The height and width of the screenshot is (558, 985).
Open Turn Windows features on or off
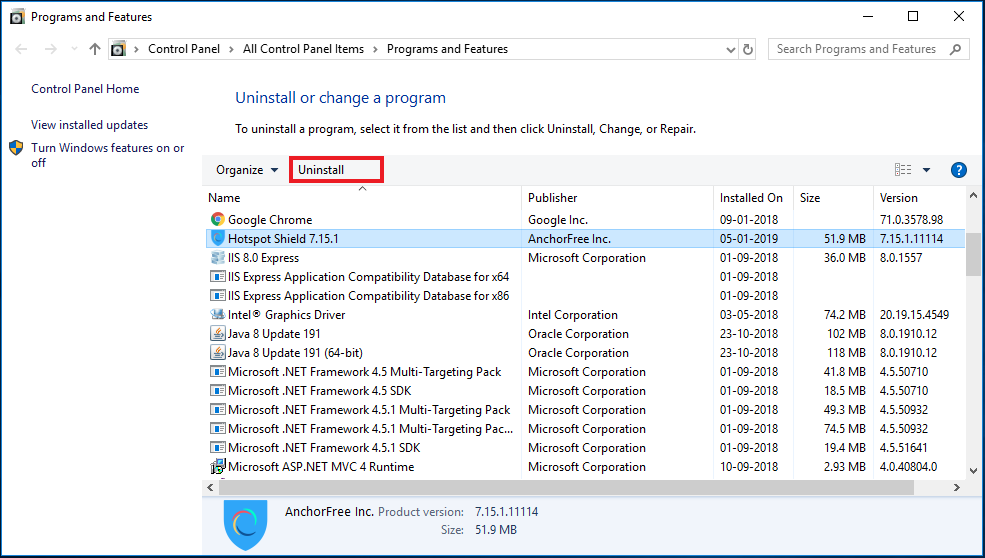pos(107,155)
